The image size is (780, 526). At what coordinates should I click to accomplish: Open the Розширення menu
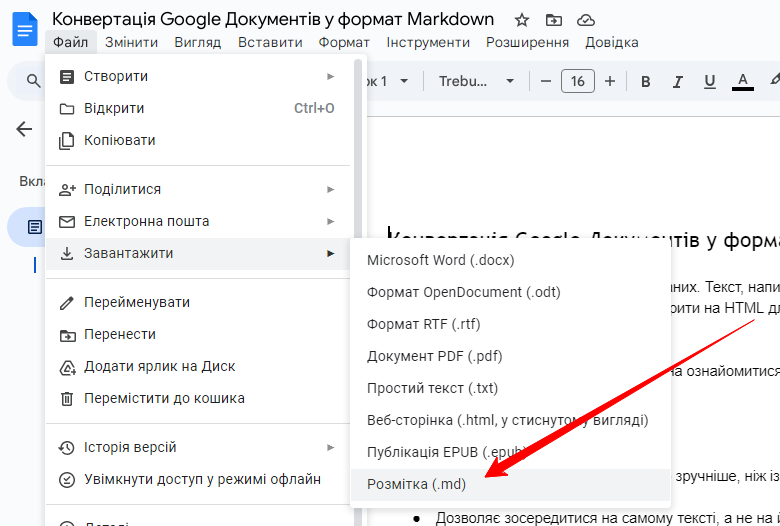527,42
